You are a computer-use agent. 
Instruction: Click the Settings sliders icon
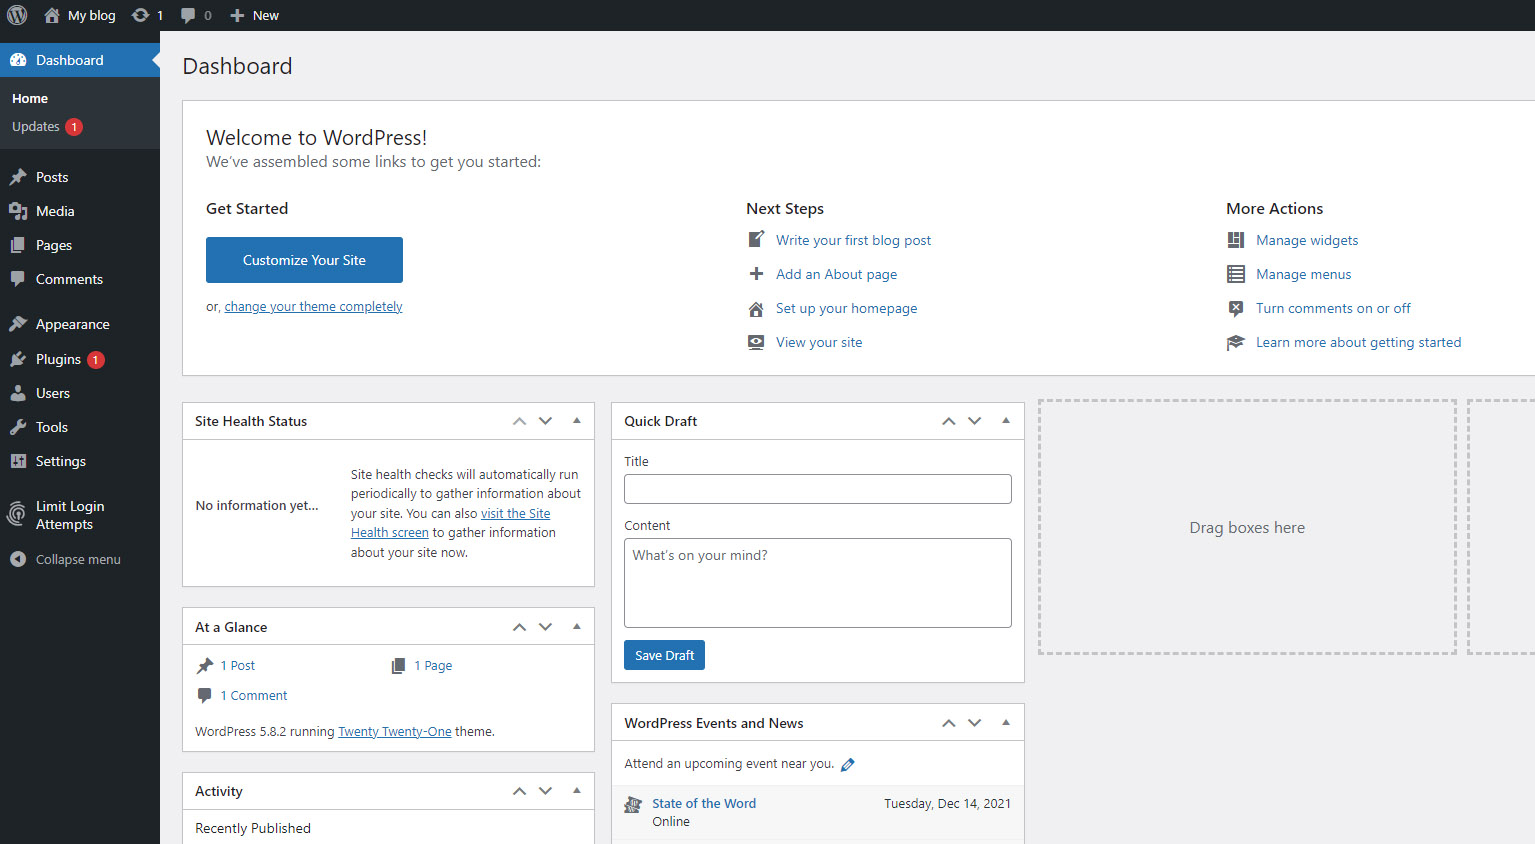(x=18, y=461)
